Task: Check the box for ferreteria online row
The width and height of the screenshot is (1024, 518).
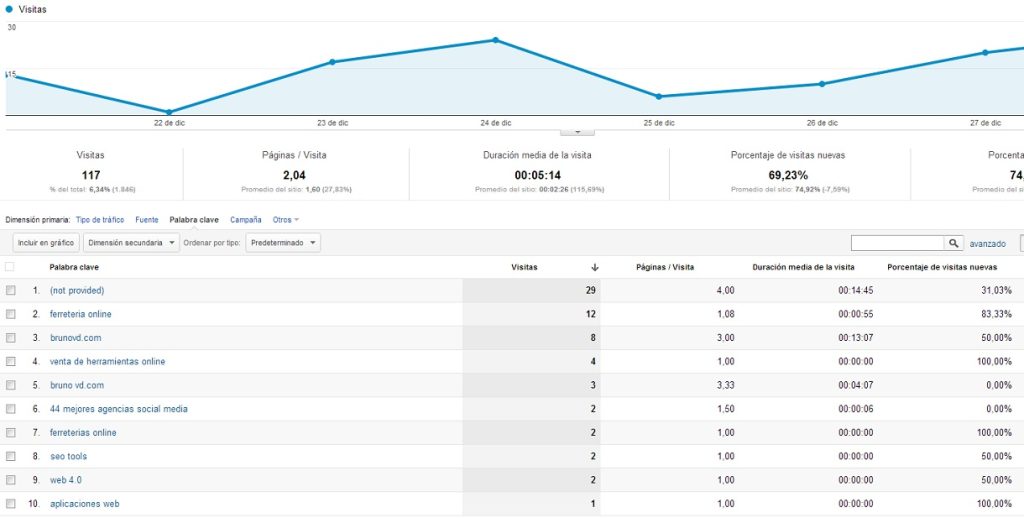Action: 10,314
